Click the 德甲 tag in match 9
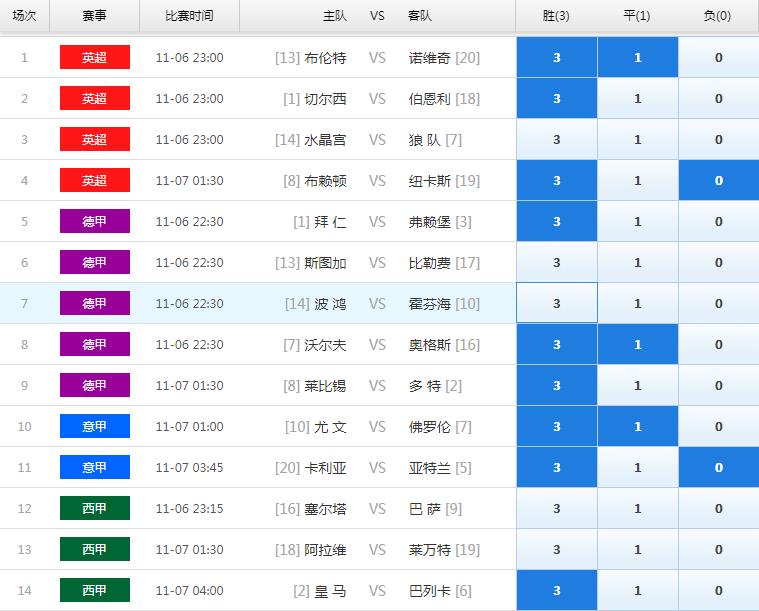Screen dimensions: 759x611 (95, 385)
